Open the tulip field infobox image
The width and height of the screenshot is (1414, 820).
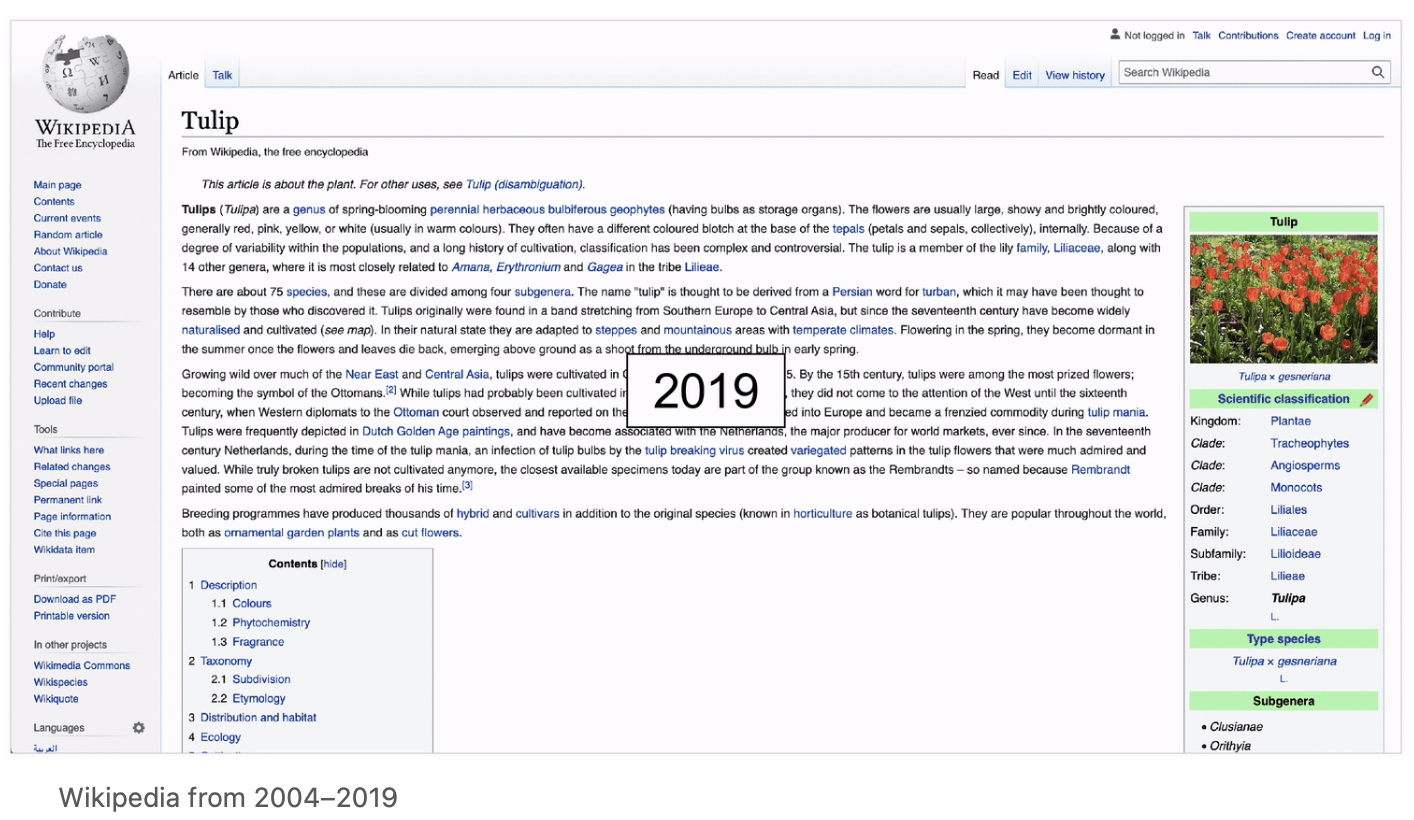click(x=1283, y=299)
